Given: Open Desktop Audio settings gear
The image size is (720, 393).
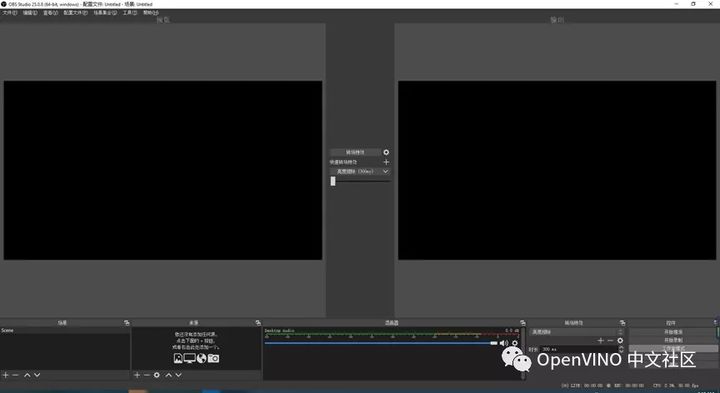Looking at the screenshot, I should [x=515, y=343].
